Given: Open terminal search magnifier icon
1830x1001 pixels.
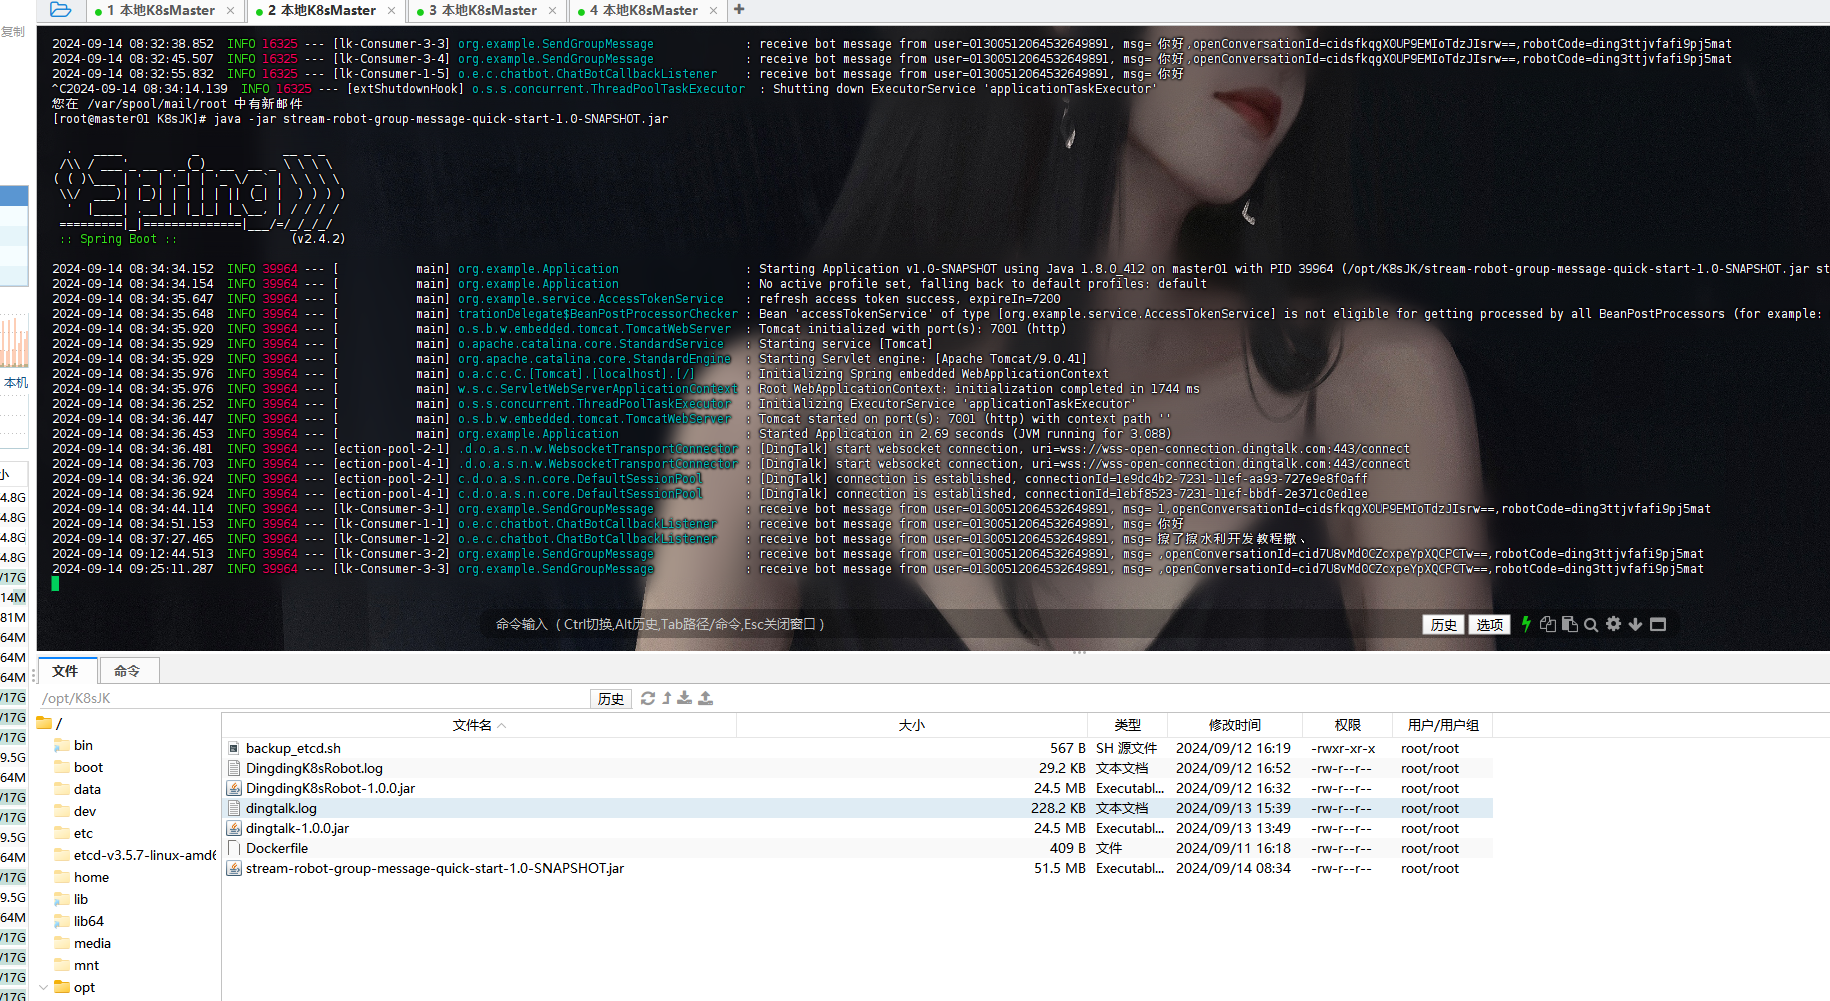Looking at the screenshot, I should point(1591,624).
